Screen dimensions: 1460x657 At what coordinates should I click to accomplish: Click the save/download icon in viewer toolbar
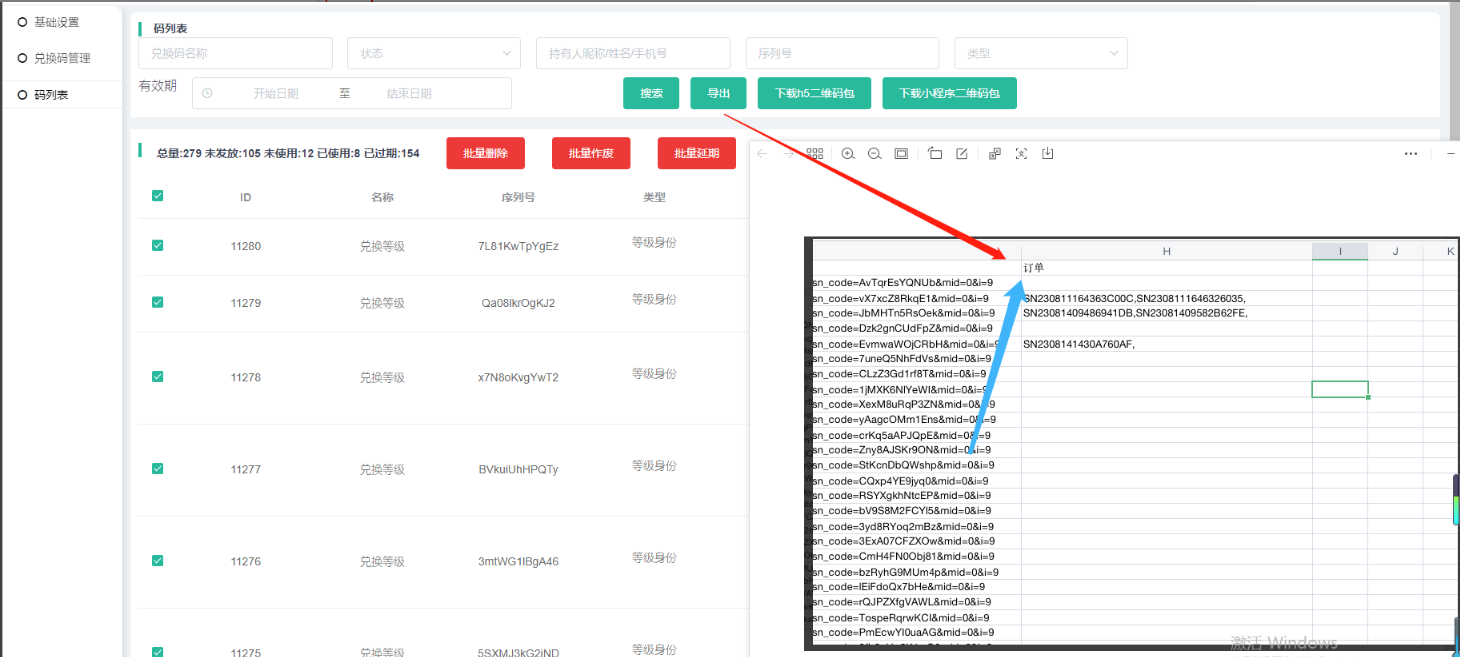1048,154
